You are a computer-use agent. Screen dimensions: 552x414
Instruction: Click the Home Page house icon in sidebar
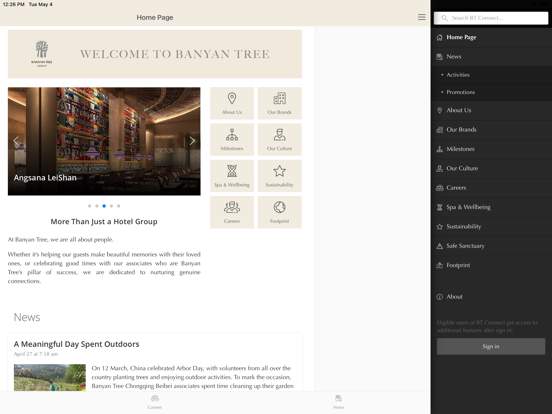pos(439,38)
